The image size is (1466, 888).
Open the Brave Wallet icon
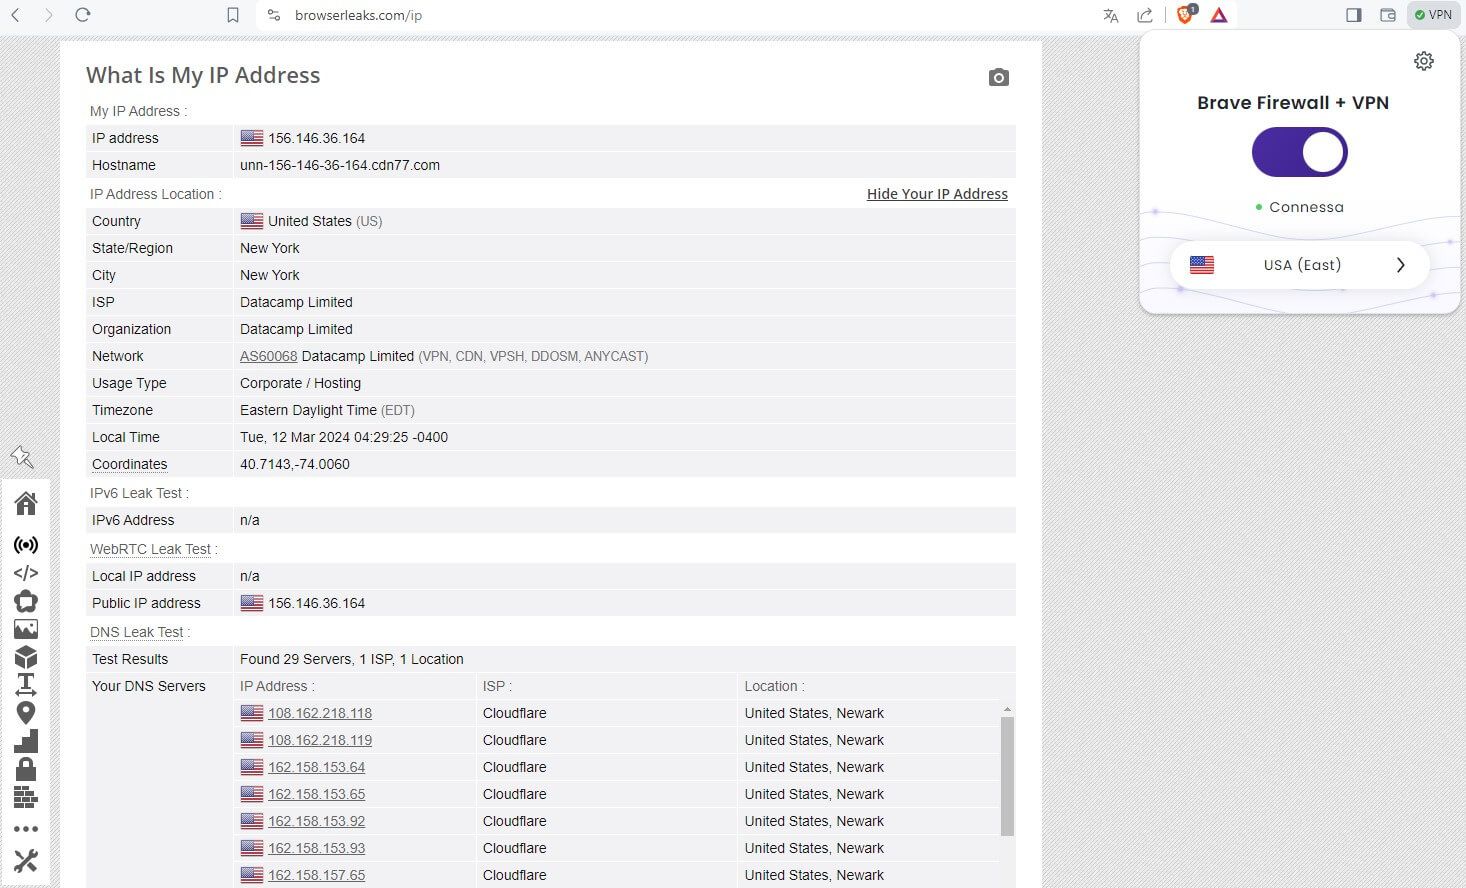[1388, 15]
